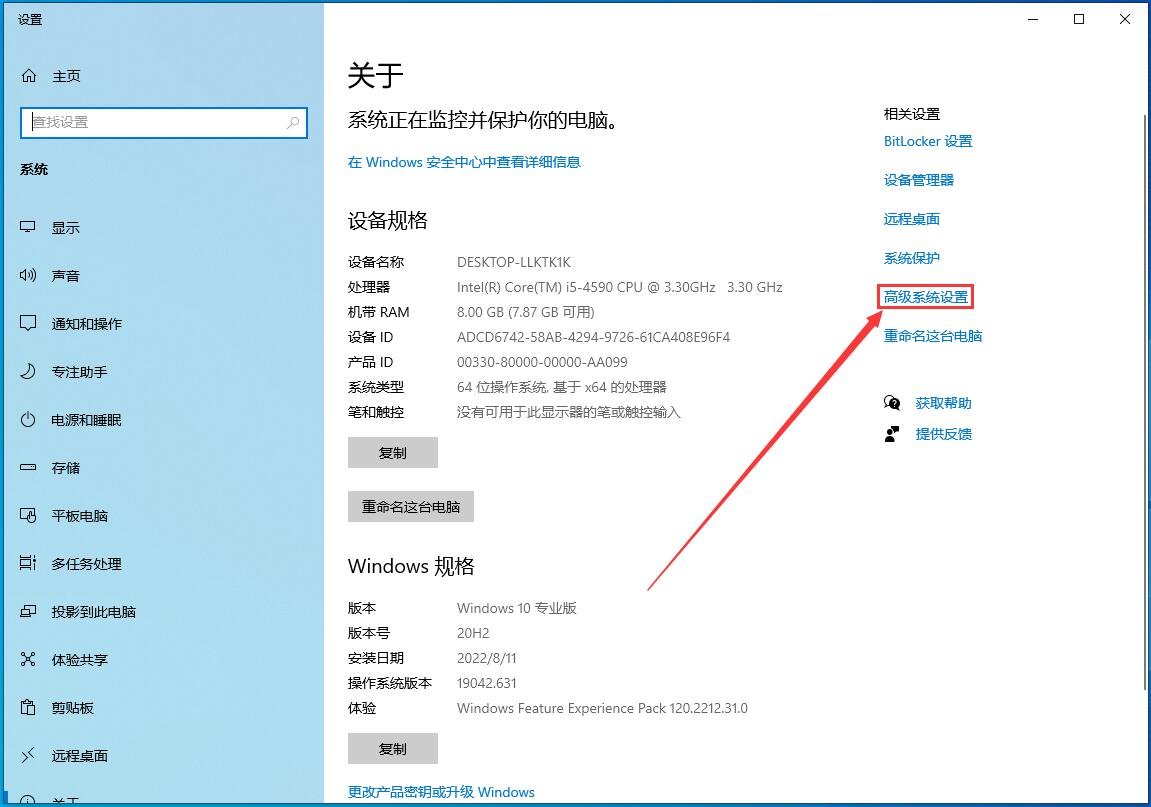
Task: Open 显示 display settings icon
Action: tap(29, 228)
